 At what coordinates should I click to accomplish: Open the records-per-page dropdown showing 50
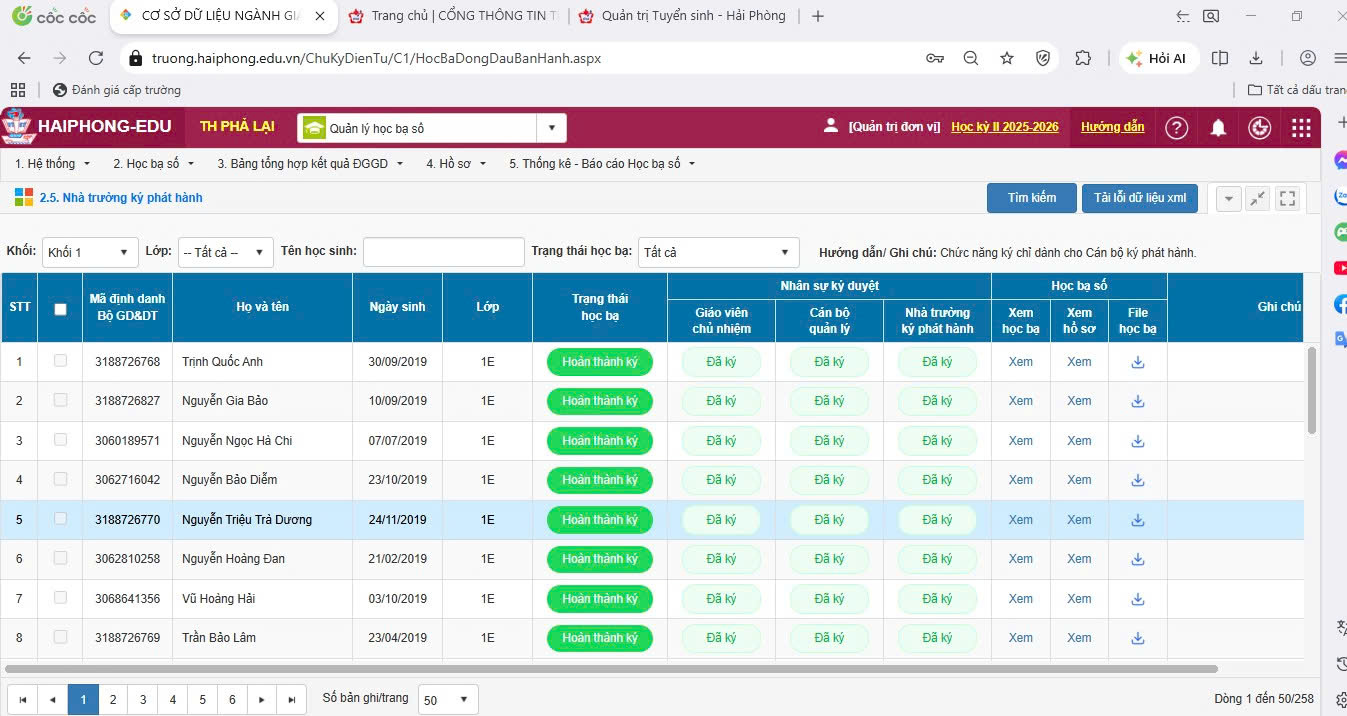pos(448,700)
